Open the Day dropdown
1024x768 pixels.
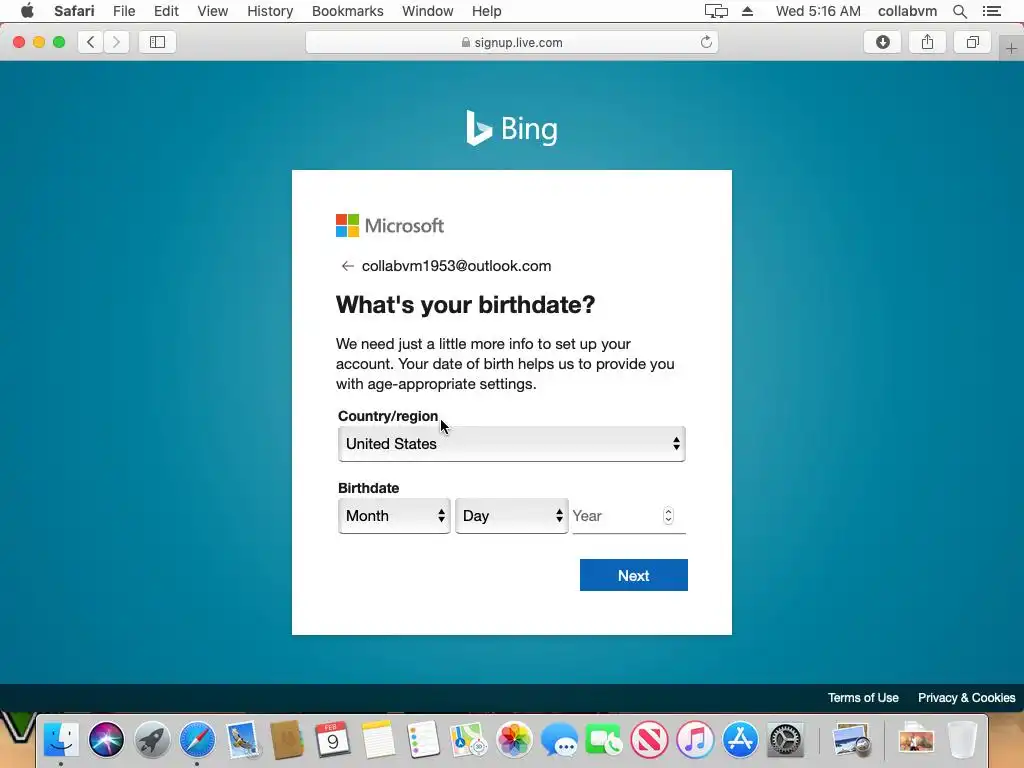511,516
